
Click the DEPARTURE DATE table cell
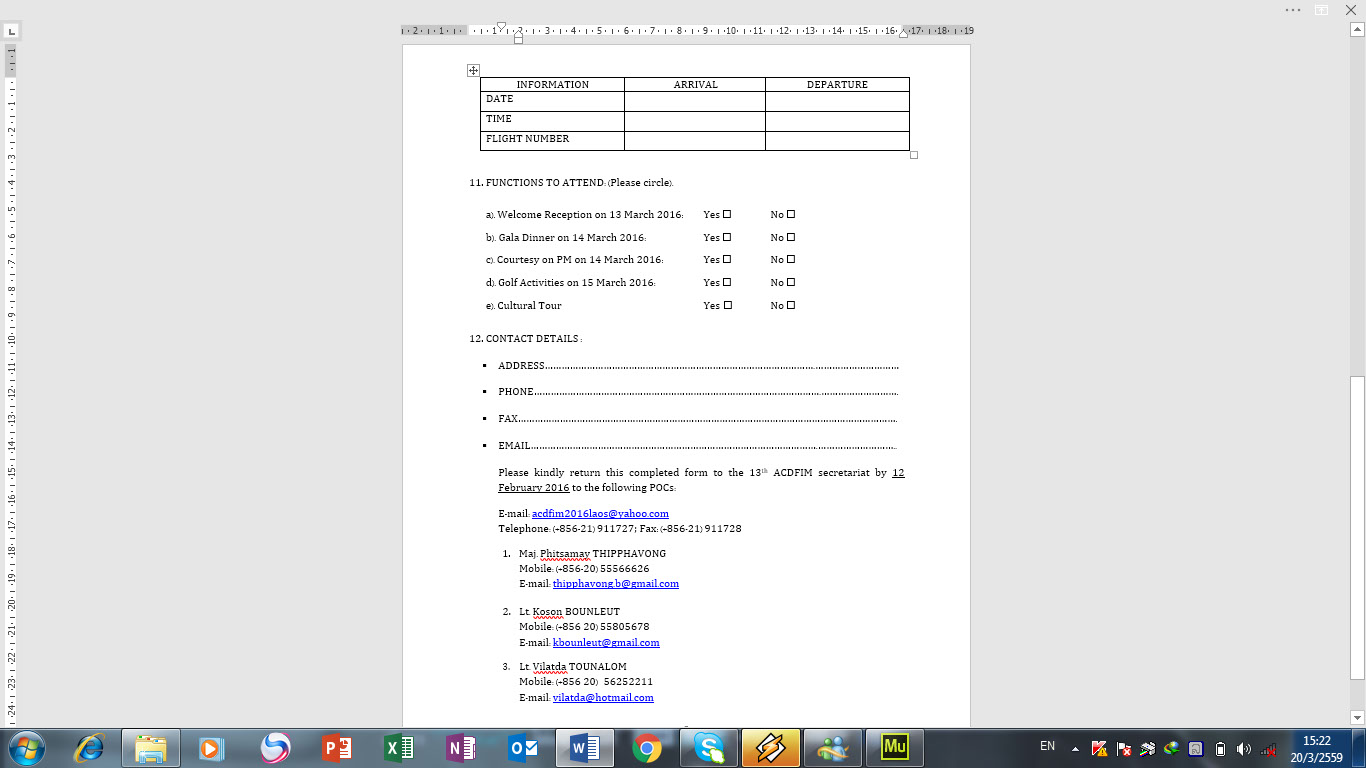[x=837, y=101]
